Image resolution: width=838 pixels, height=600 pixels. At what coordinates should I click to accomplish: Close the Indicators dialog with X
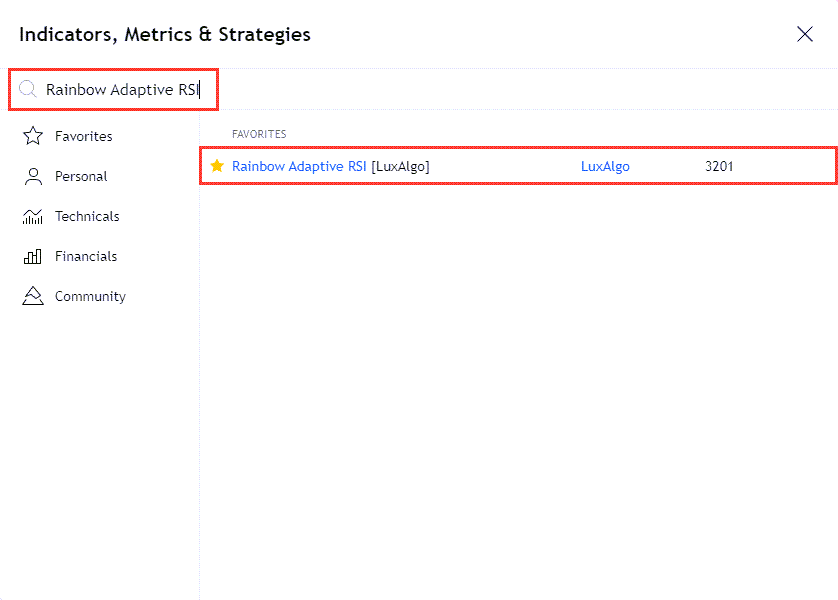pos(804,34)
